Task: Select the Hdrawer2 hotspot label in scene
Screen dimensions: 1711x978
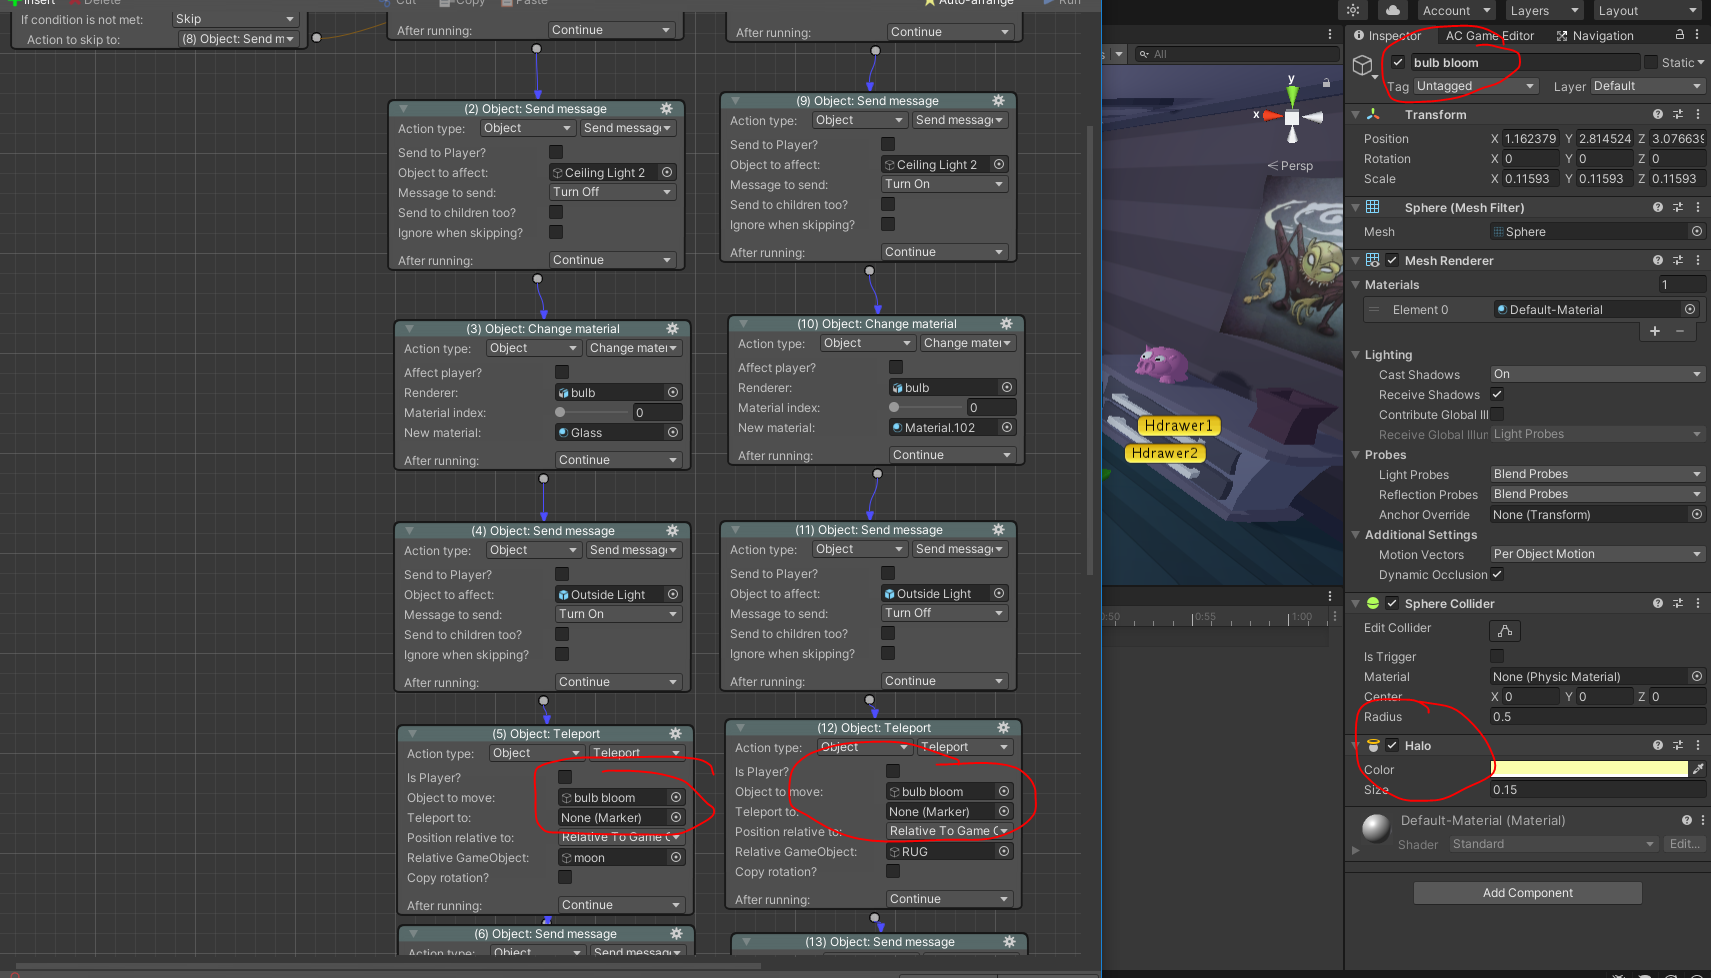Action: coord(1164,453)
